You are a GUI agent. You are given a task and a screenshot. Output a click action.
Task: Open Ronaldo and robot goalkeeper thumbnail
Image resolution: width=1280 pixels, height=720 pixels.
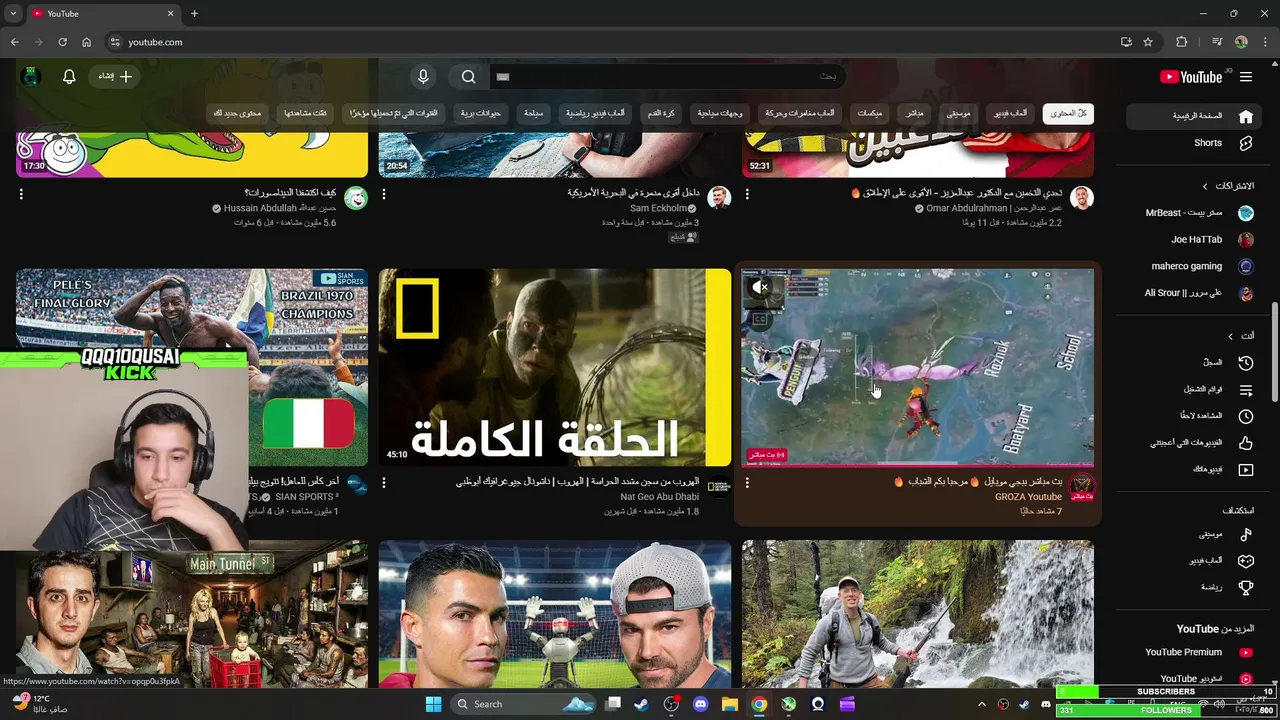[x=555, y=614]
